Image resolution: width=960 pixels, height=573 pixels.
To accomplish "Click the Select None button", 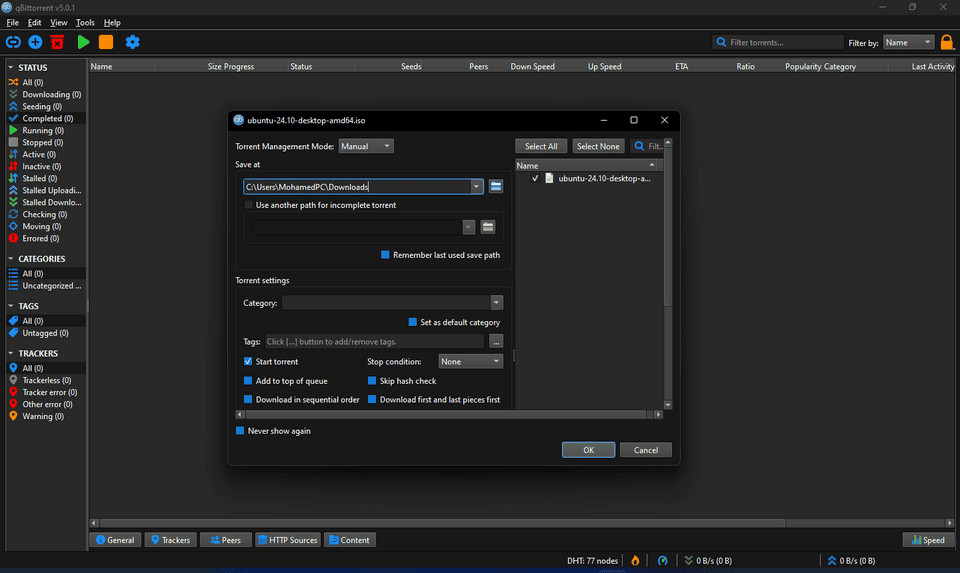I will coord(598,146).
